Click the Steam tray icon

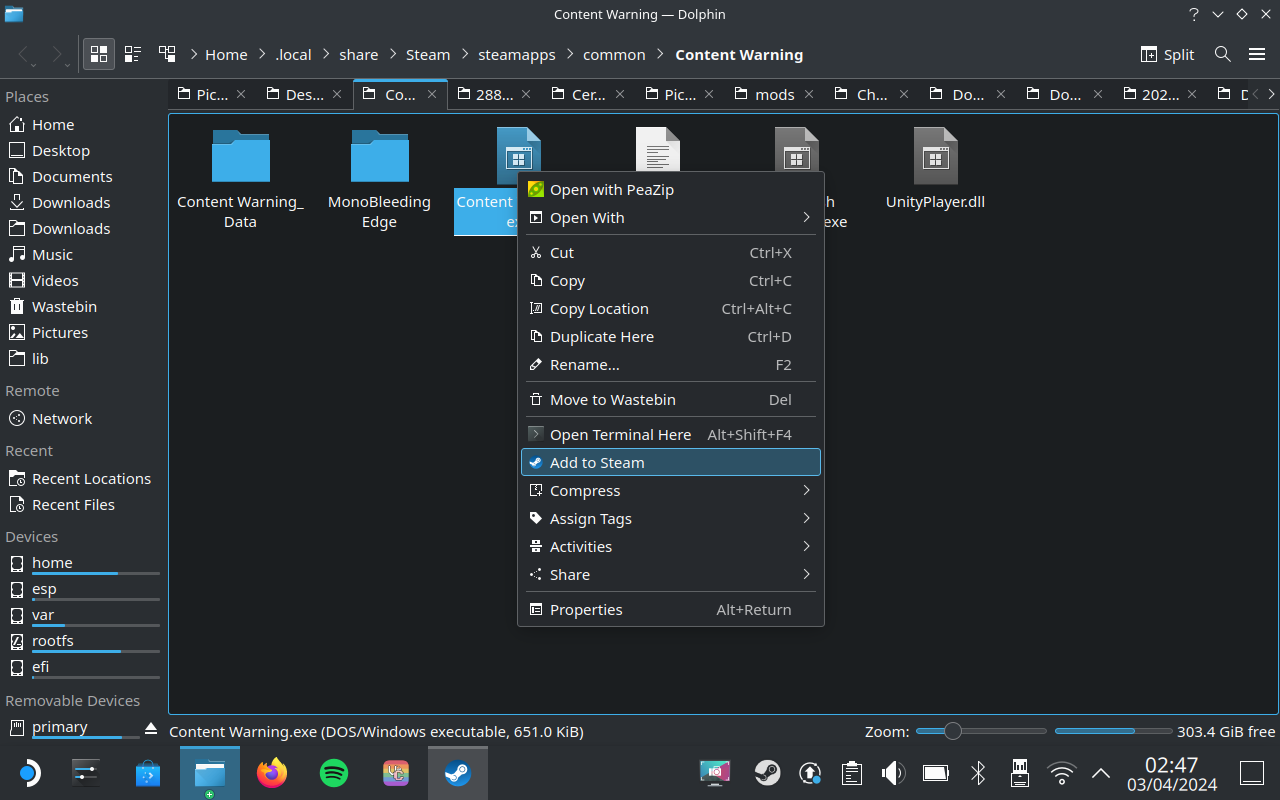click(x=767, y=773)
